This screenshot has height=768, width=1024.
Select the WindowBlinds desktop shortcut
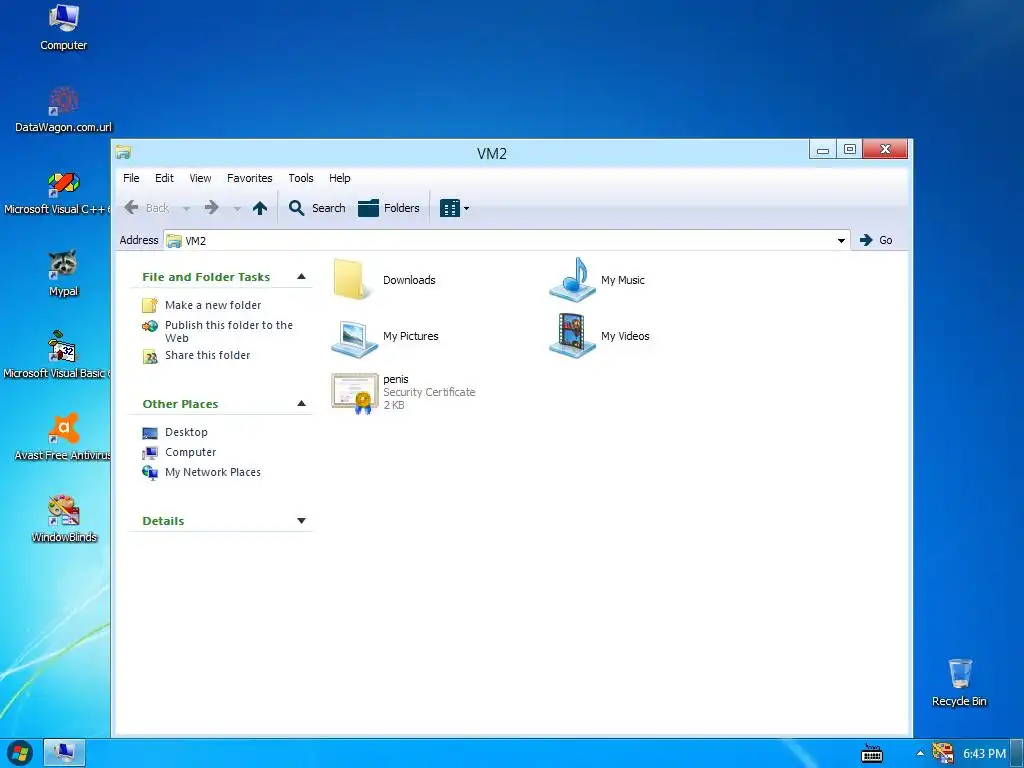(63, 520)
